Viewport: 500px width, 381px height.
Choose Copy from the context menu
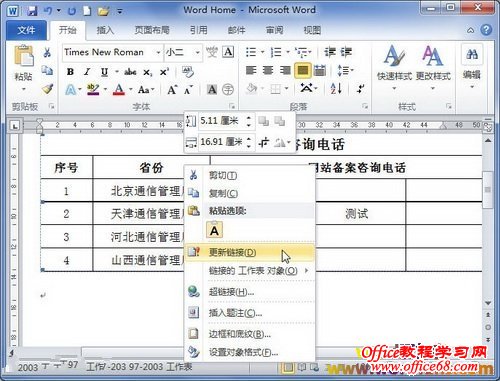(x=249, y=193)
